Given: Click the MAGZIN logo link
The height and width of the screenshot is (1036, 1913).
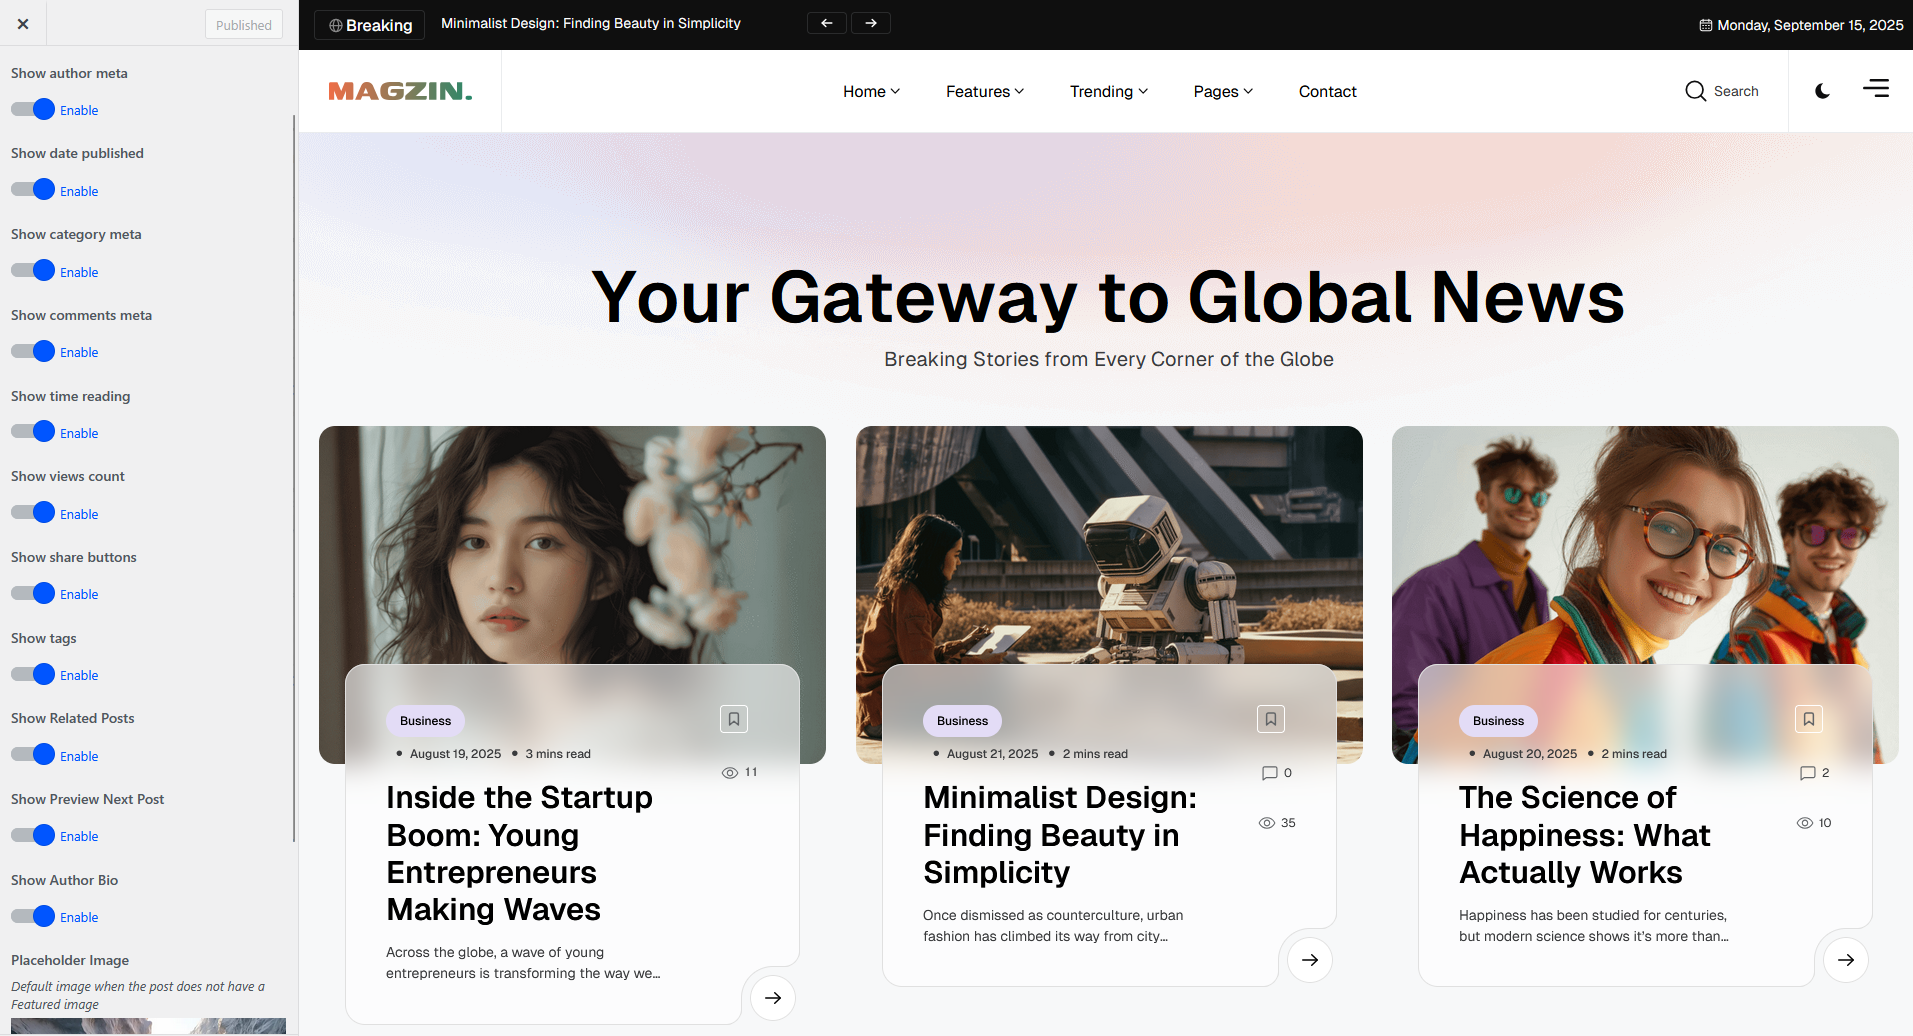Looking at the screenshot, I should coord(400,91).
